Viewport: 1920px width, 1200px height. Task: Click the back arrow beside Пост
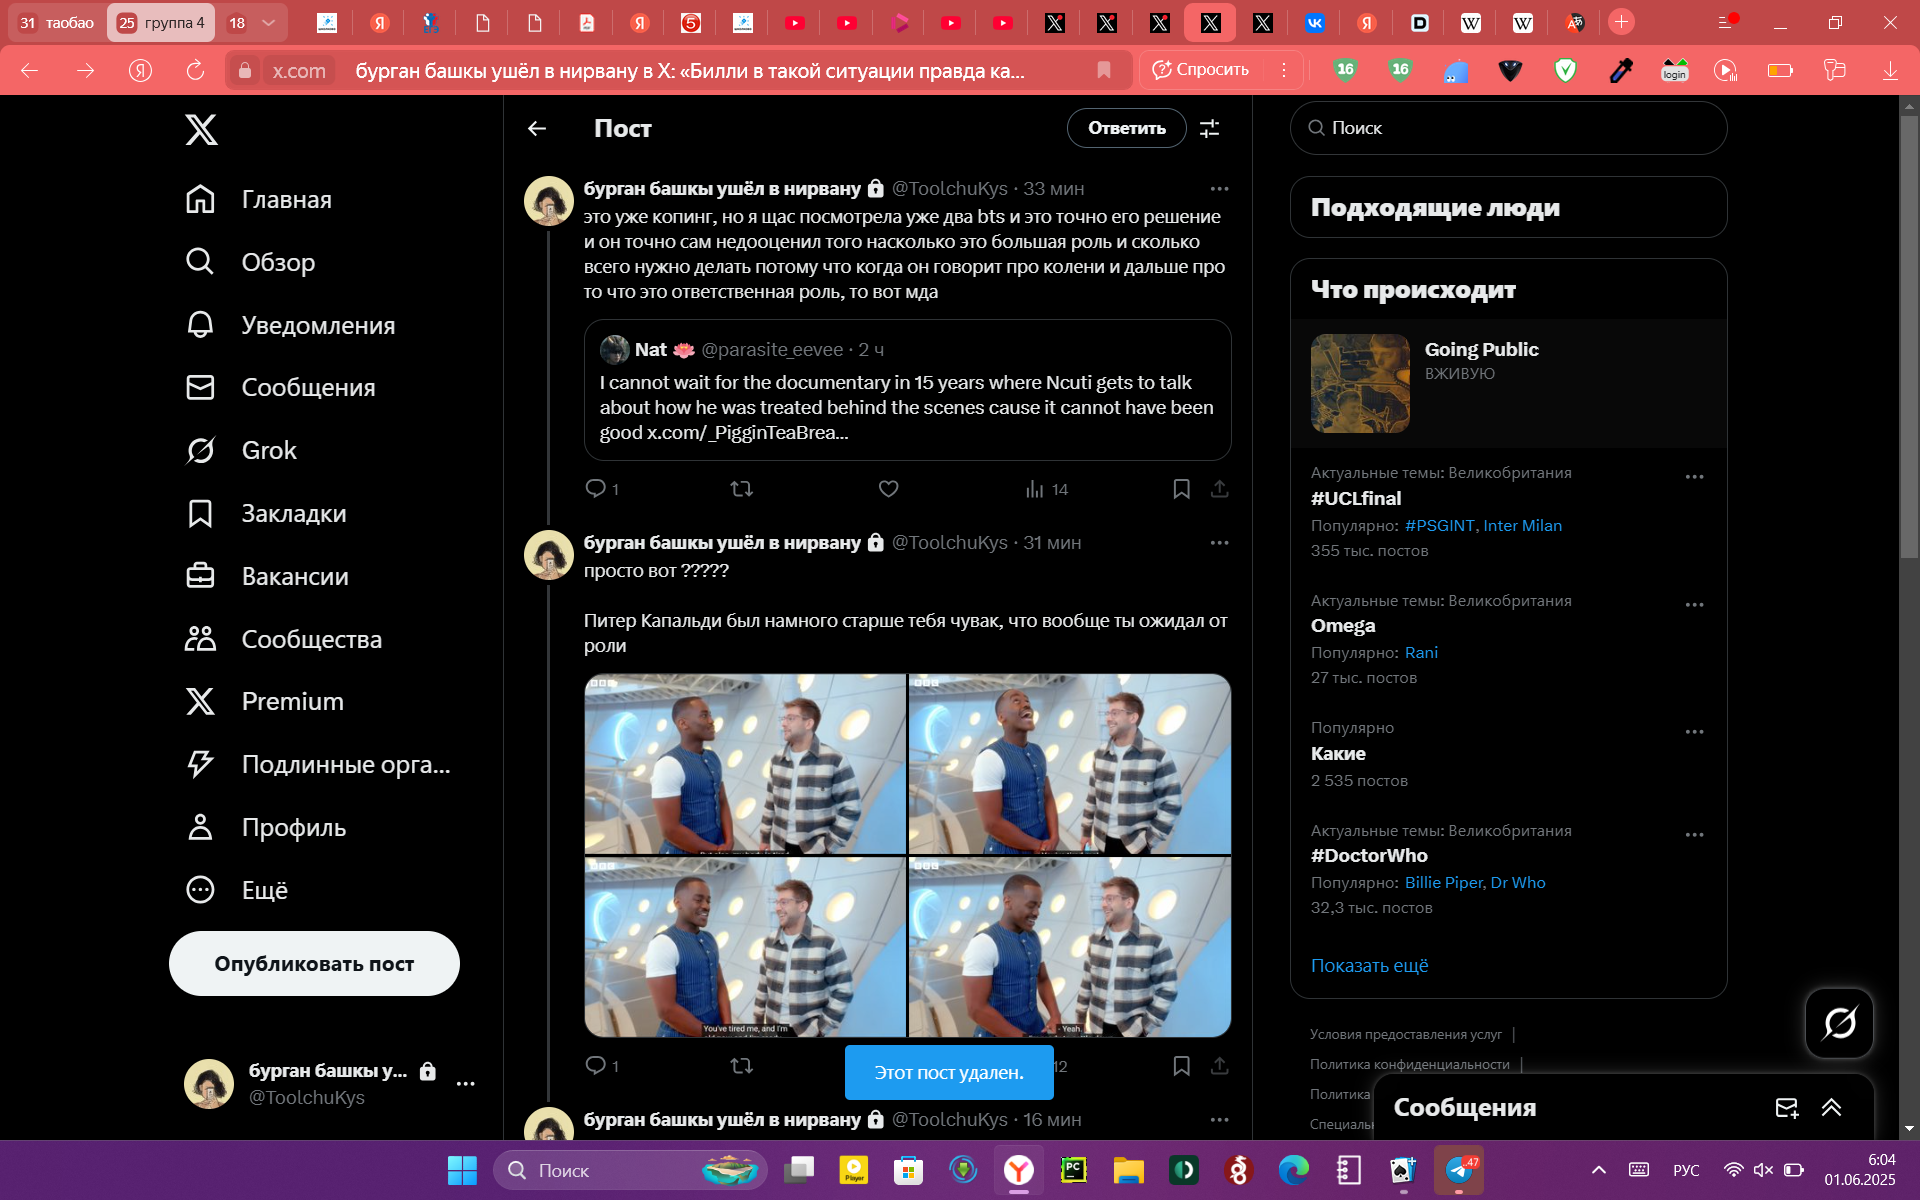tap(537, 128)
